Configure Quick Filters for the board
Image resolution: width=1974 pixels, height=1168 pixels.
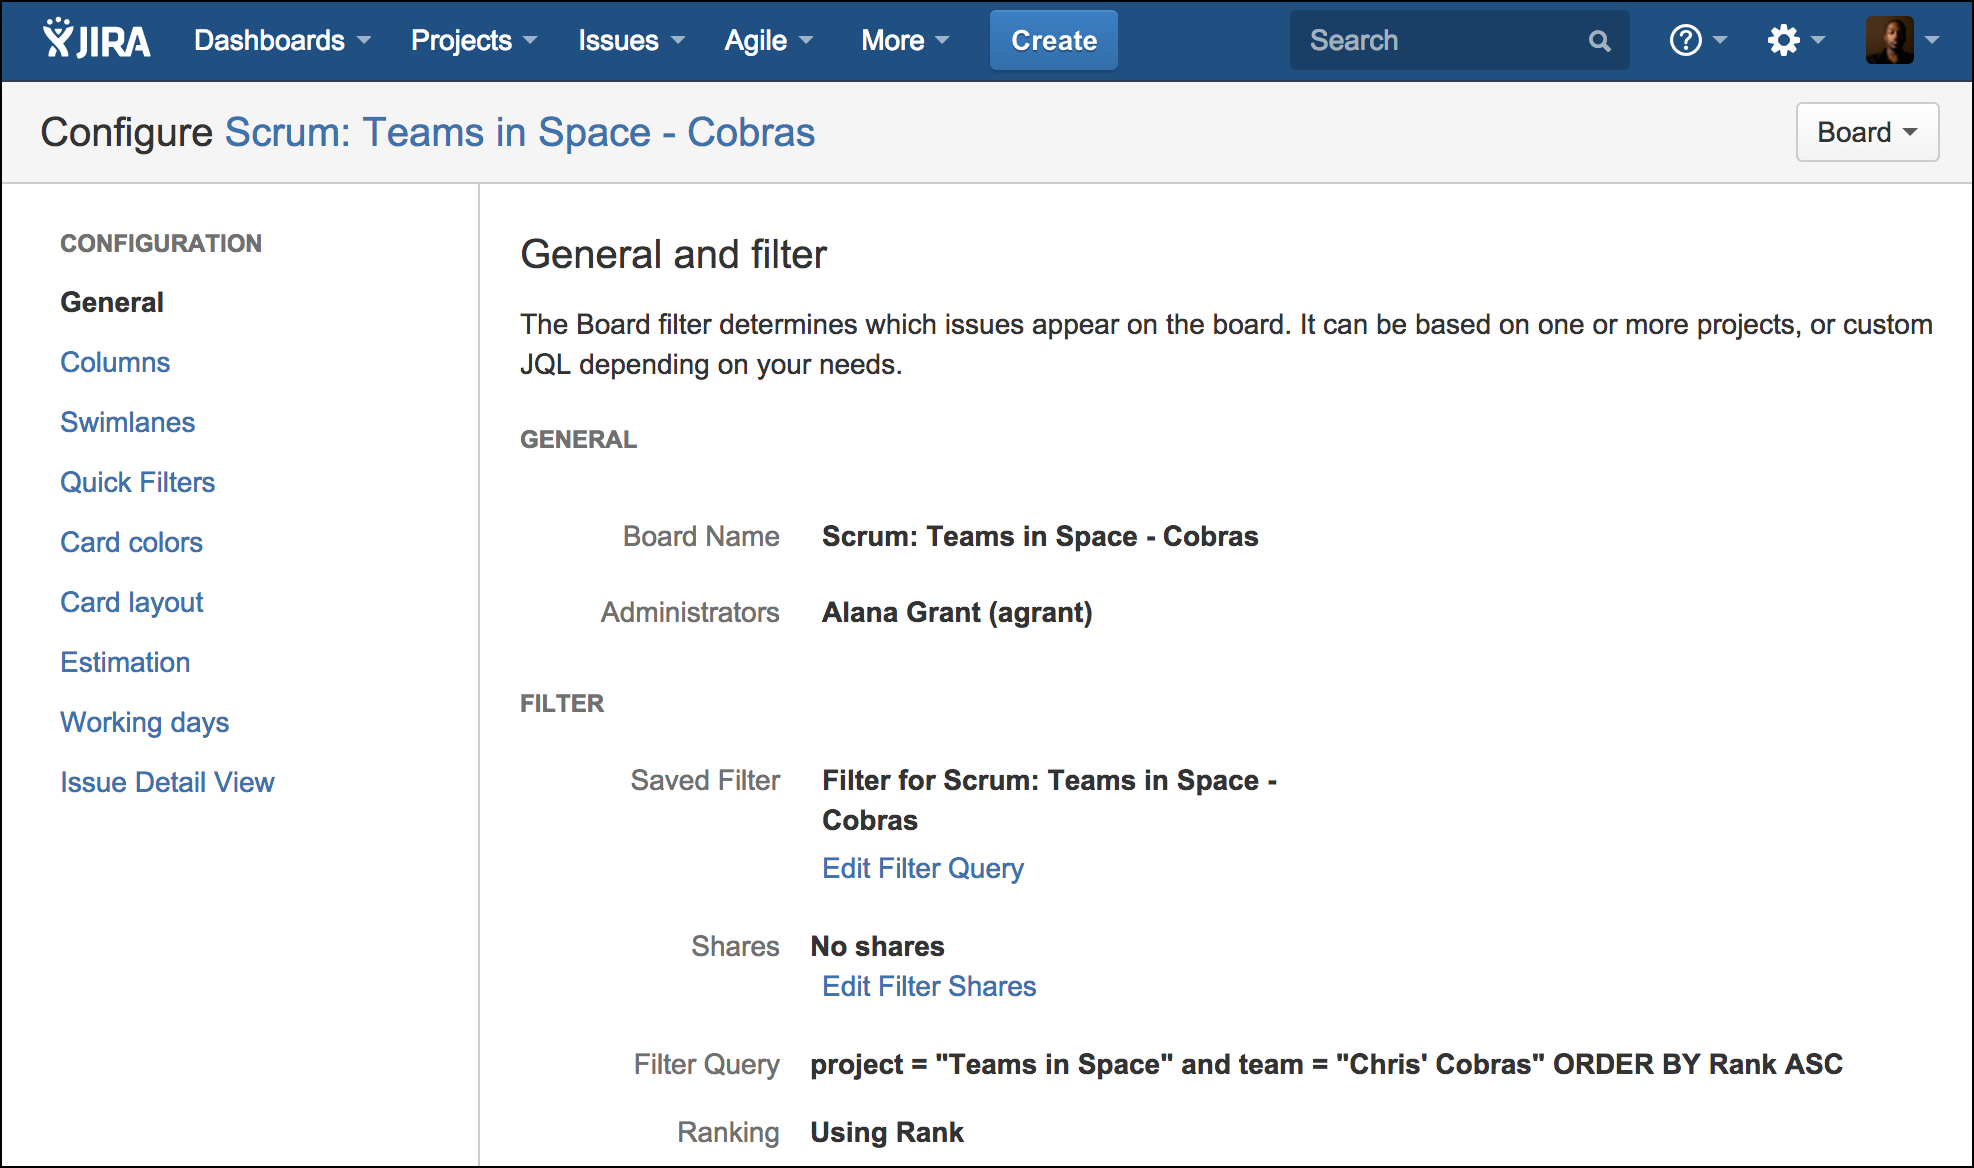138,482
